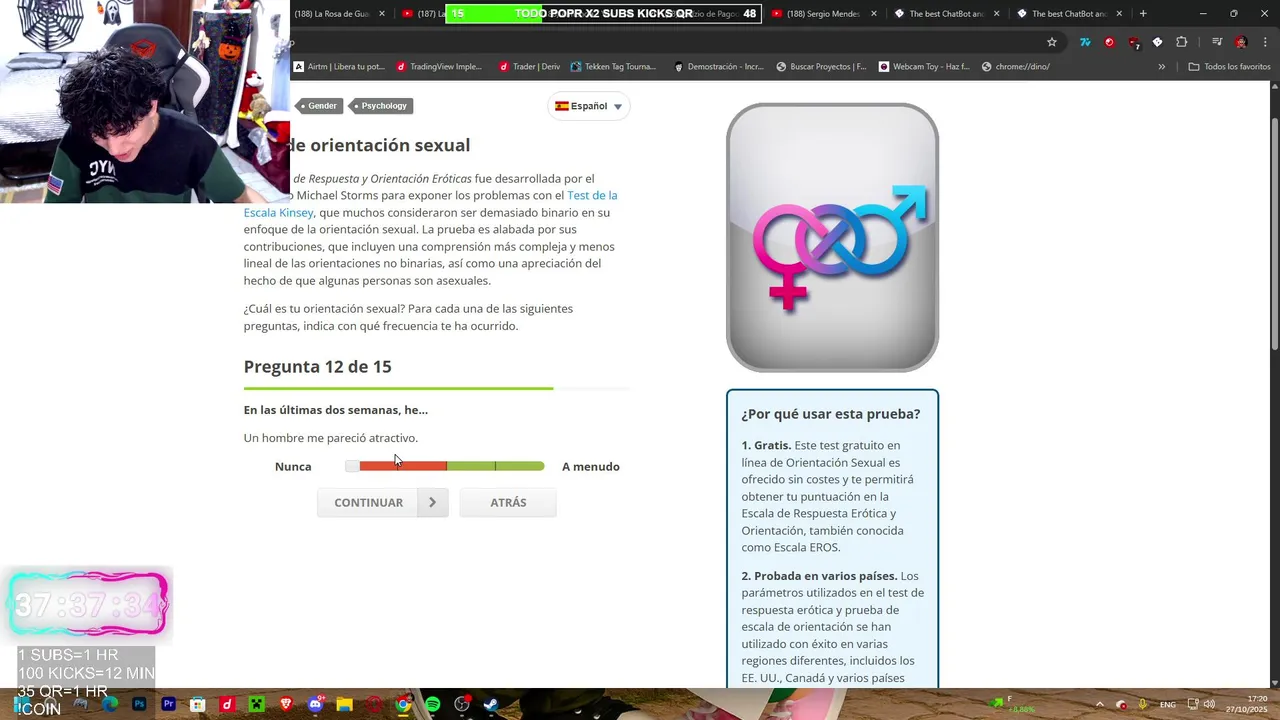Viewport: 1280px width, 720px height.
Task: Open Minecraft from the taskbar
Action: (256, 704)
